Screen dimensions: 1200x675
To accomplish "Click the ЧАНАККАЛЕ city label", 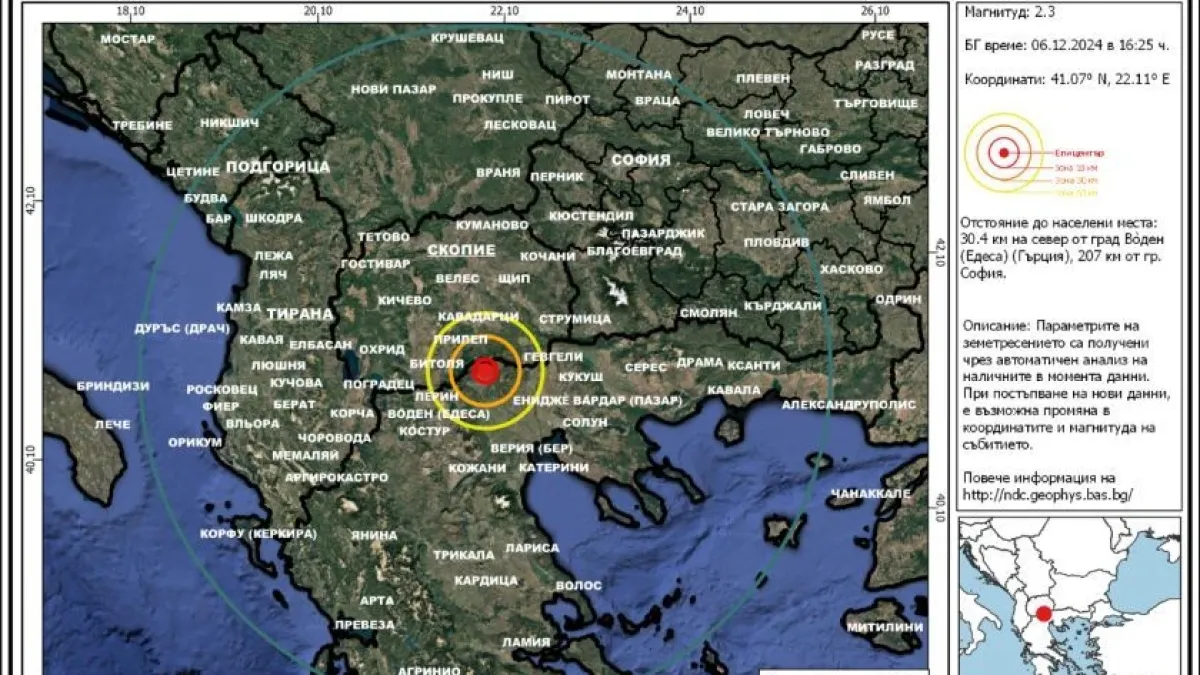I will (870, 494).
